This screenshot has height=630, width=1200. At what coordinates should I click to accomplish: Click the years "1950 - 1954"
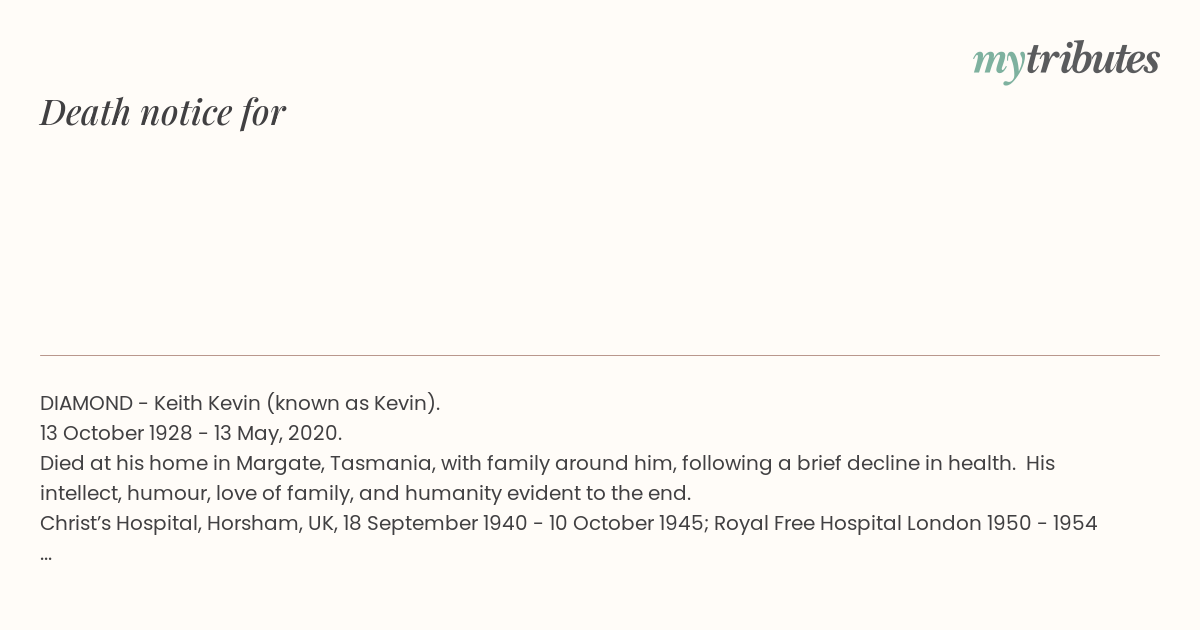1042,524
